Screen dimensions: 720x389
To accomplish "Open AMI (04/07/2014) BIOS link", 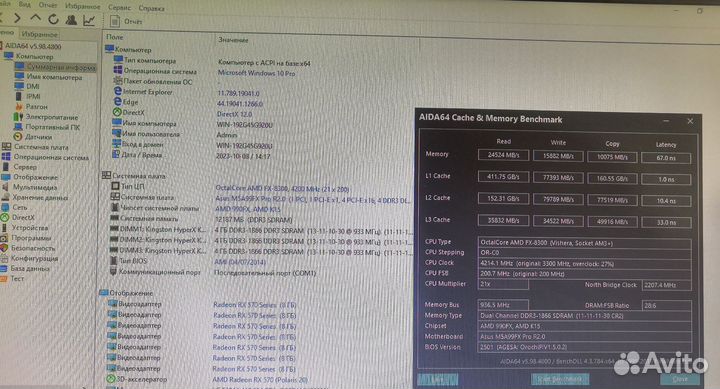I will 240,262.
